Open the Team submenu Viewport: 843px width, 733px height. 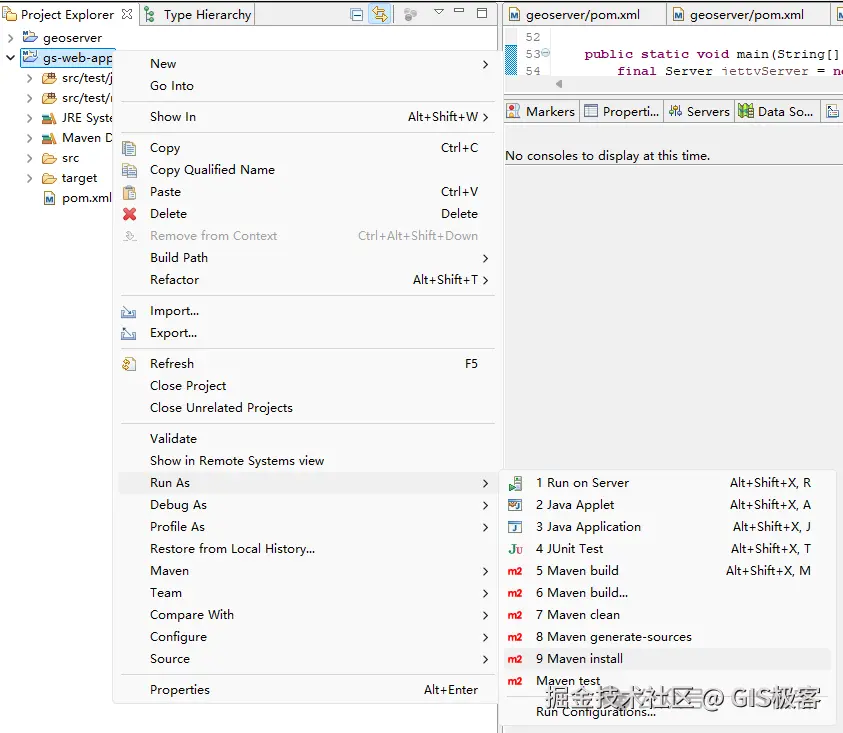click(x=308, y=593)
